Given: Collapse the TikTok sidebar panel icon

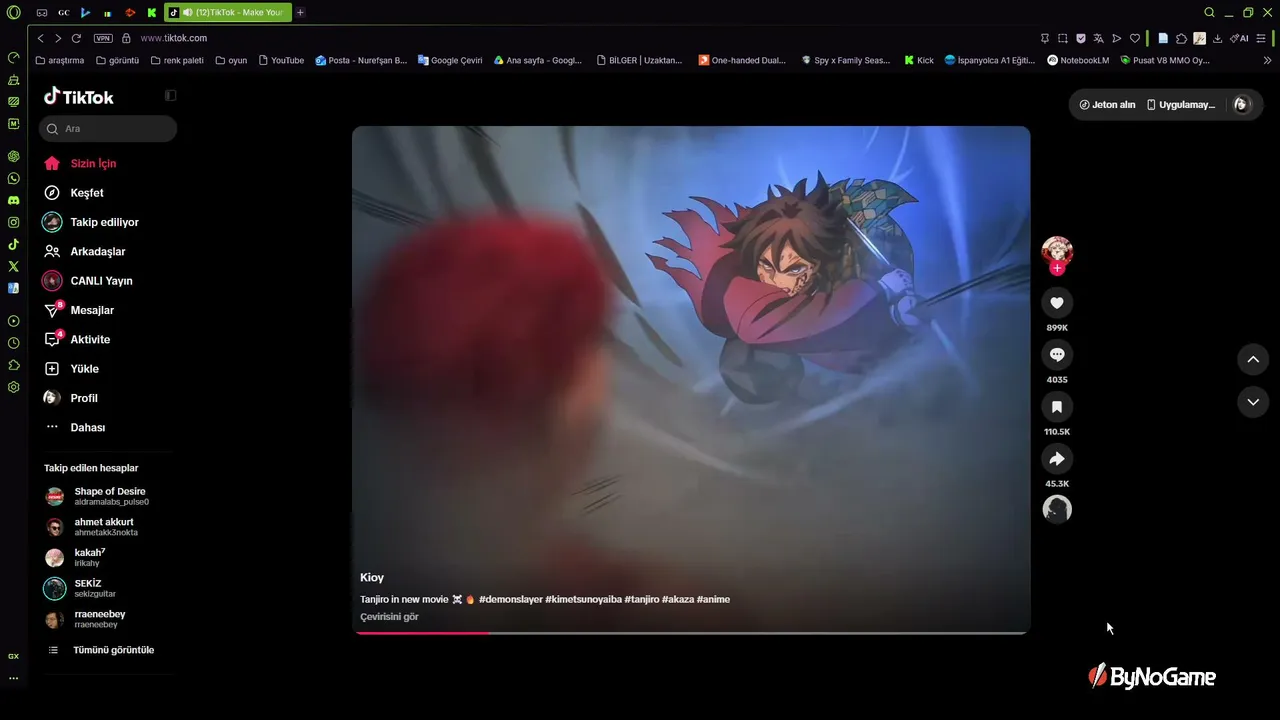Looking at the screenshot, I should point(170,96).
